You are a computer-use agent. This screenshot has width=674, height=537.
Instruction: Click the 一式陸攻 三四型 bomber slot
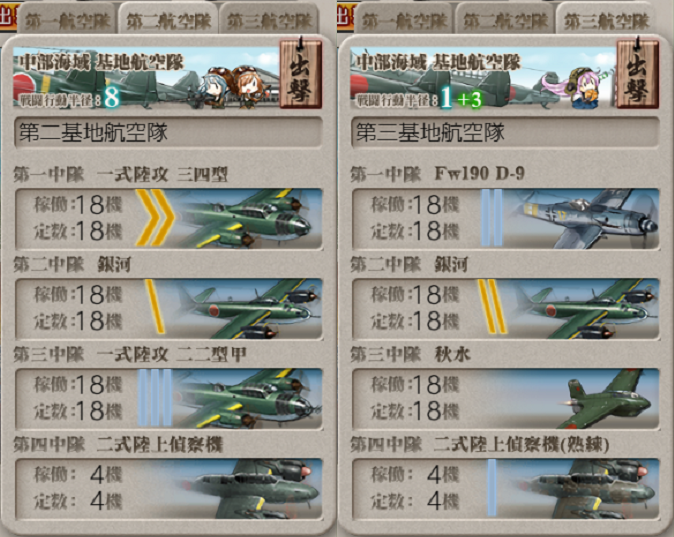point(168,219)
